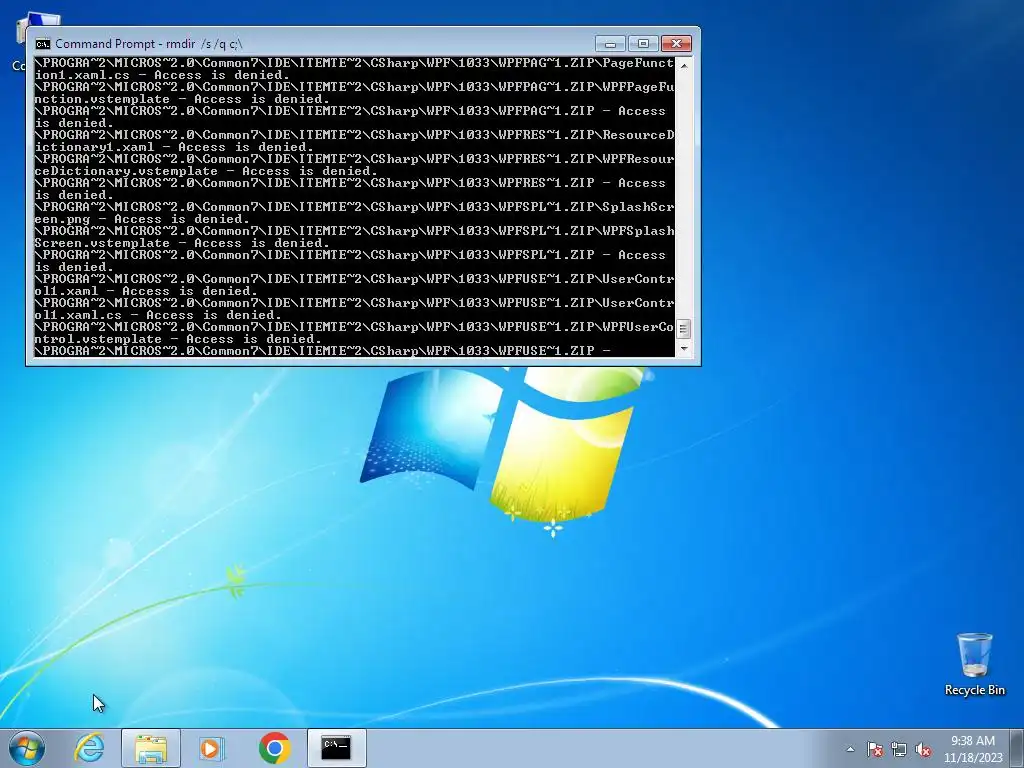Viewport: 1024px width, 768px height.
Task: Select the Command Prompt taskbar button
Action: pos(336,748)
